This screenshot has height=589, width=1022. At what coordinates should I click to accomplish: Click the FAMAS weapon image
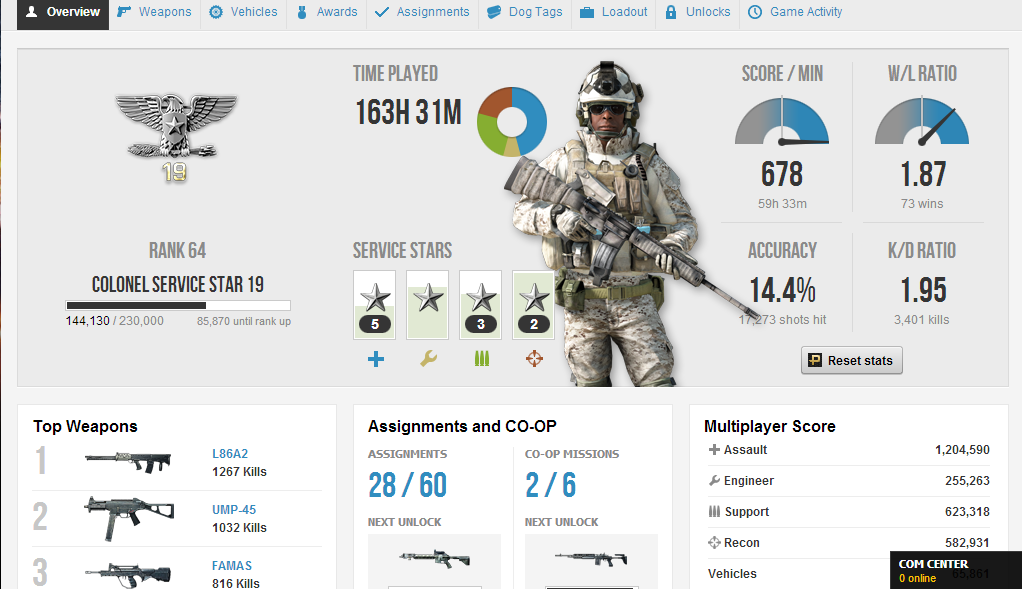point(128,574)
